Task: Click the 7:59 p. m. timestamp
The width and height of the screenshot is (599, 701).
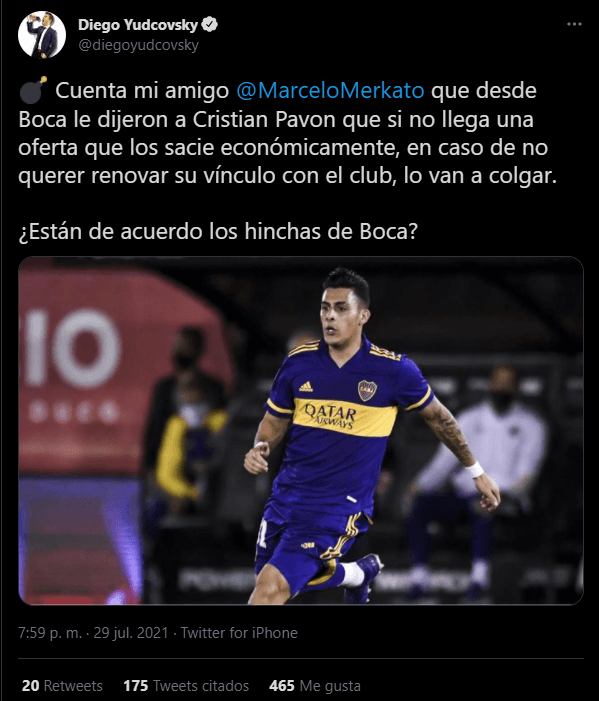Action: pyautogui.click(x=50, y=633)
